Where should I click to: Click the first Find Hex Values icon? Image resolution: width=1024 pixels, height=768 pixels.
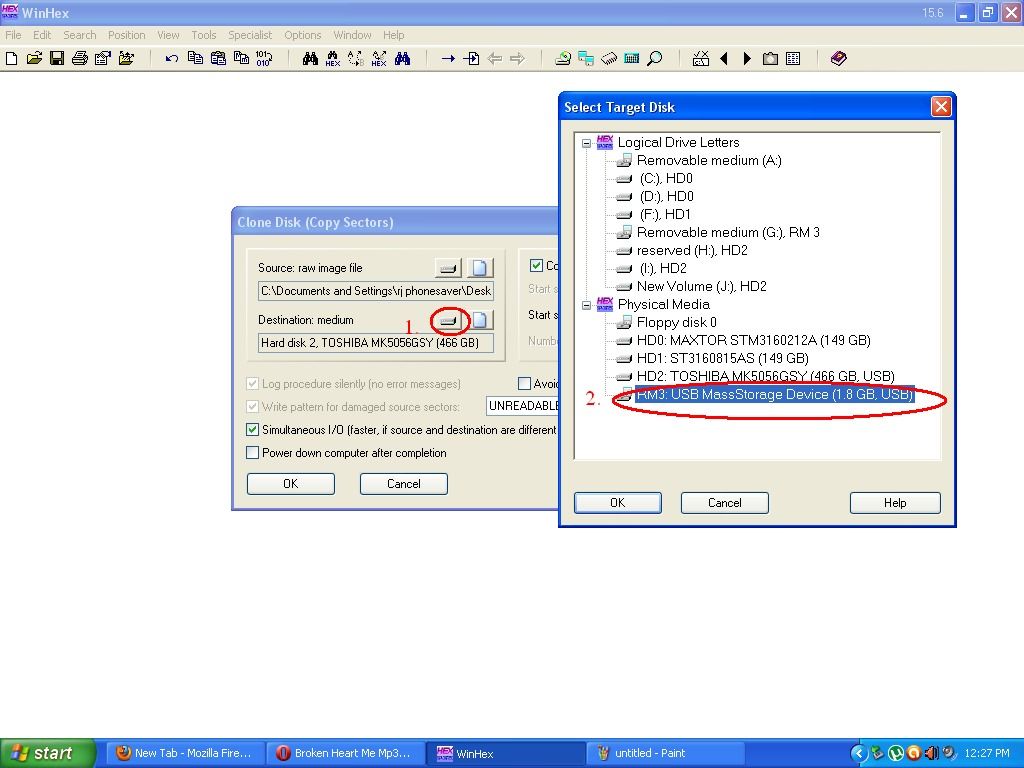333,59
